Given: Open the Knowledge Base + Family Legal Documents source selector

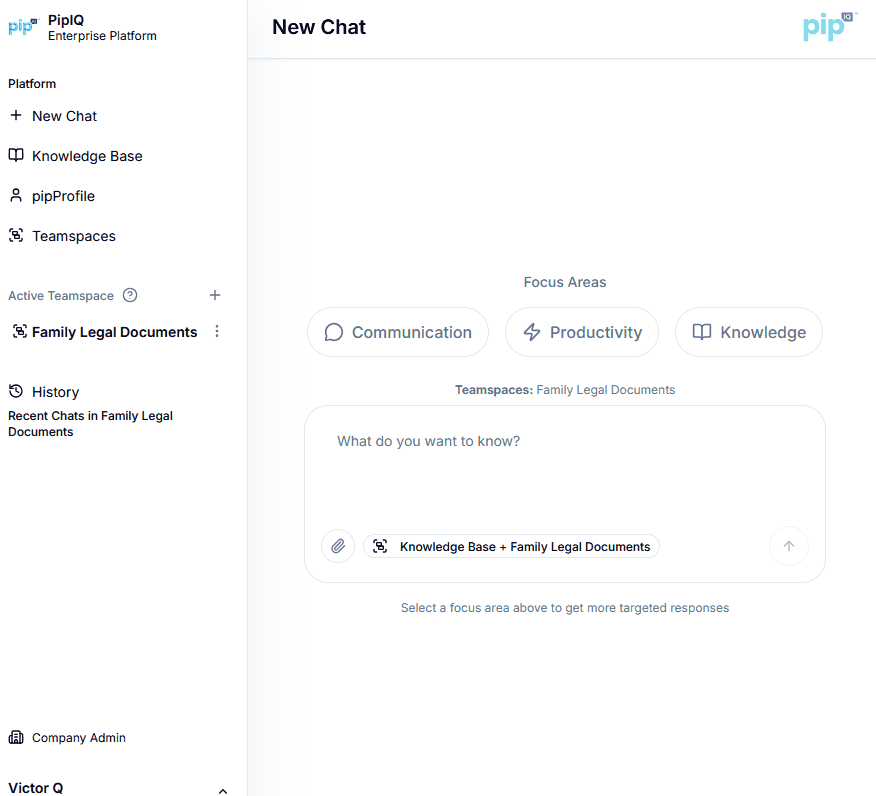Looking at the screenshot, I should coord(511,546).
